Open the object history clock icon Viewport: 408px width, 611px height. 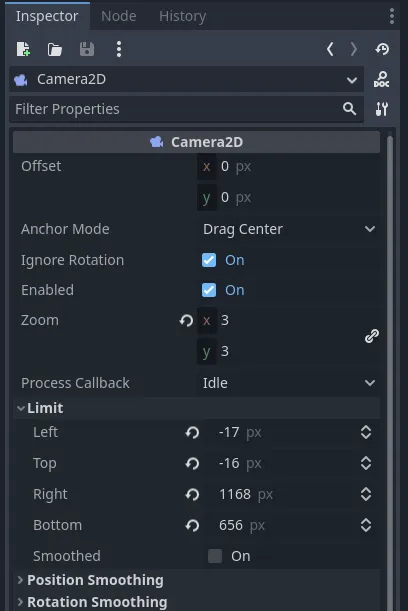coord(382,49)
